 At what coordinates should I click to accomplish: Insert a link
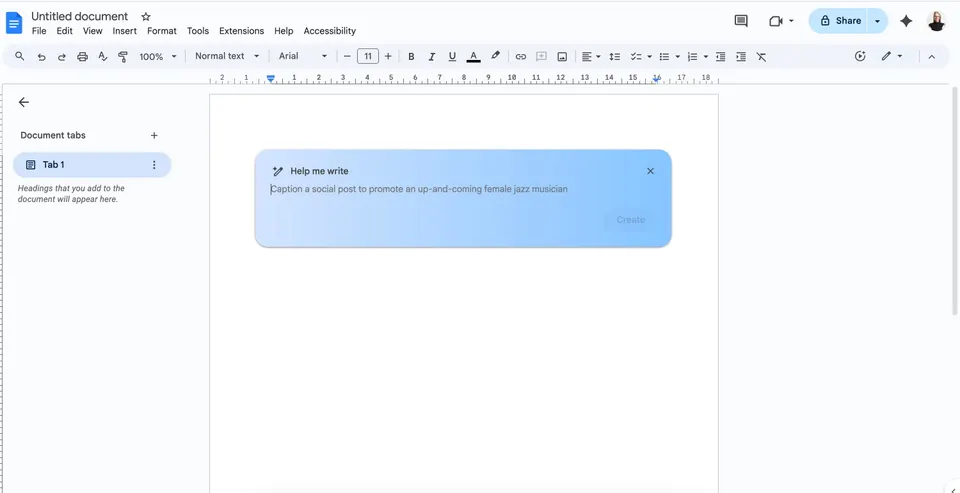click(x=520, y=56)
